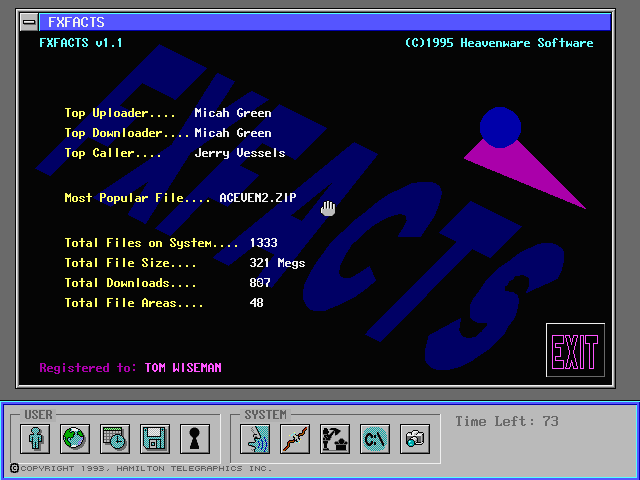Click the camera snapshot icon
Viewport: 640px width, 480px height.
click(x=415, y=439)
